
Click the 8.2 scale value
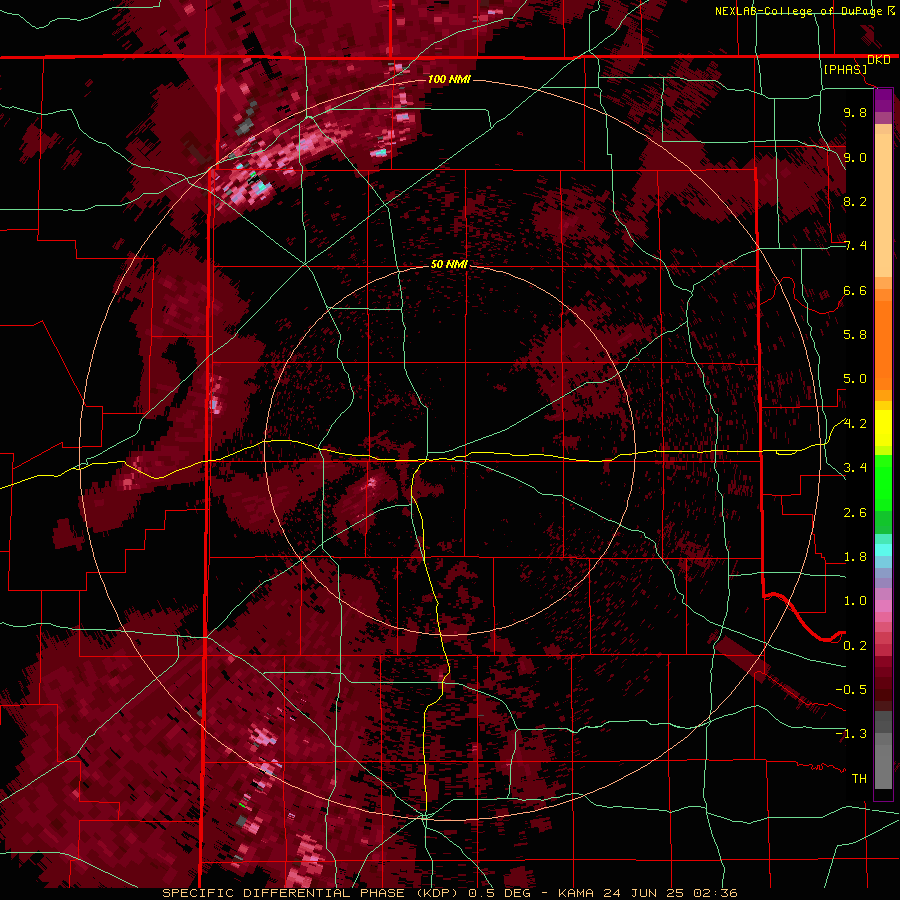855,201
